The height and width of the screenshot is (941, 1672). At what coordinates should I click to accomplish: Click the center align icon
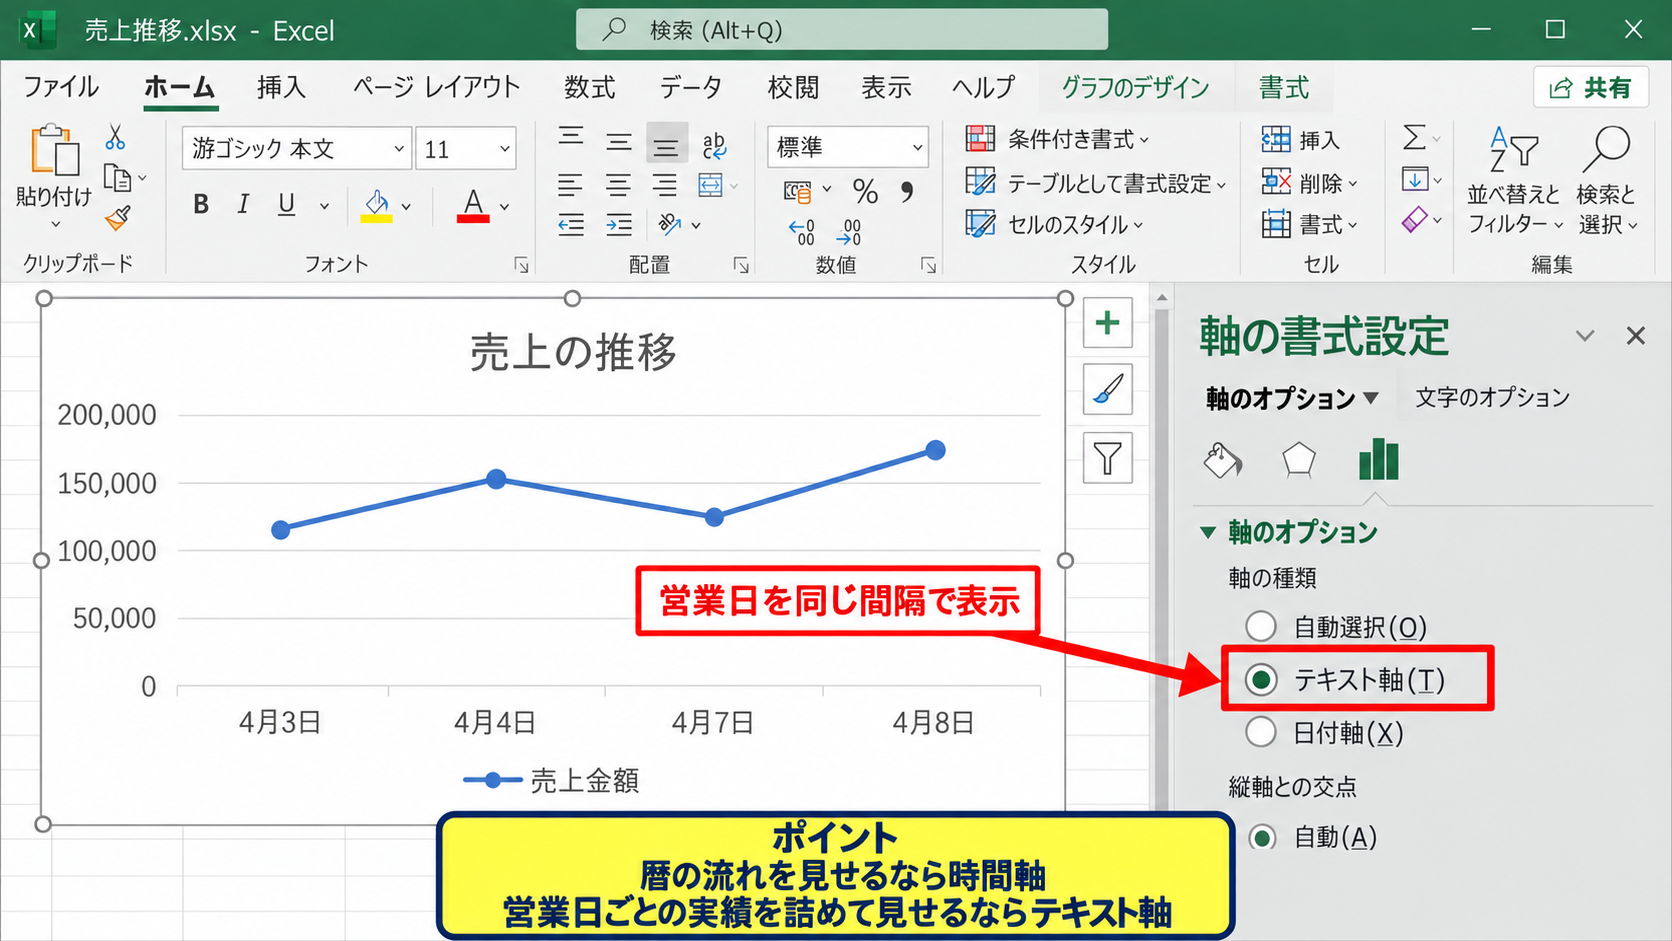point(618,186)
